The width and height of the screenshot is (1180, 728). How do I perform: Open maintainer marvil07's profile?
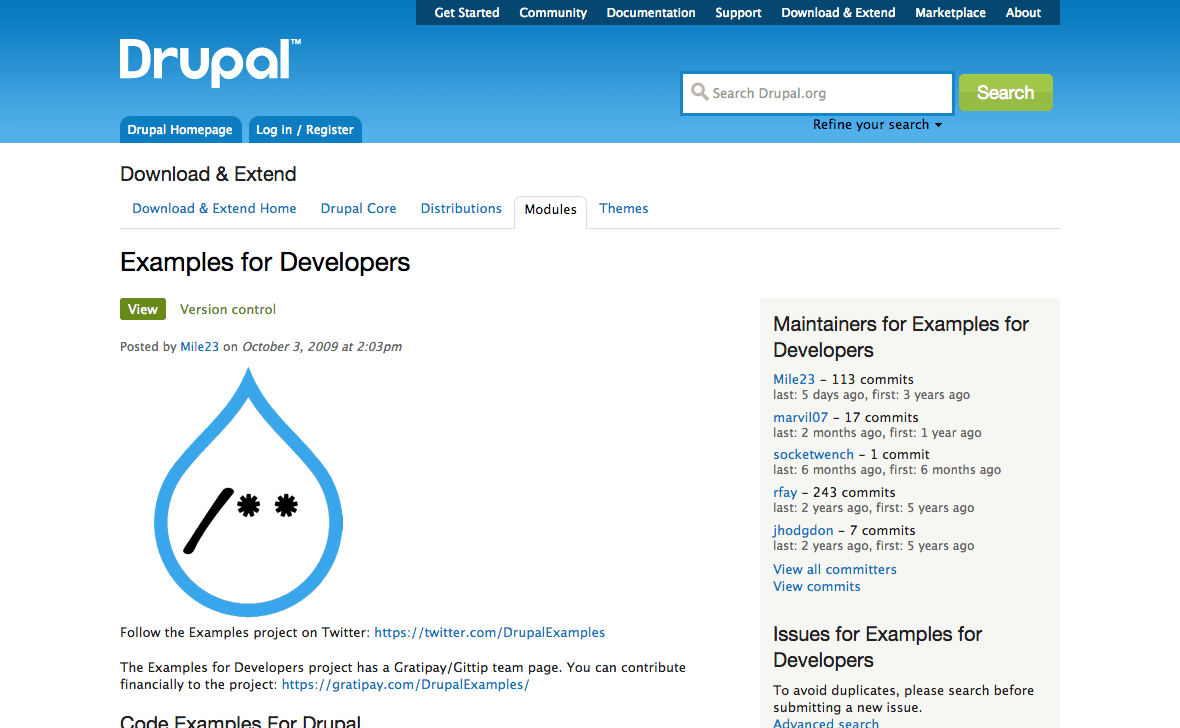[801, 417]
